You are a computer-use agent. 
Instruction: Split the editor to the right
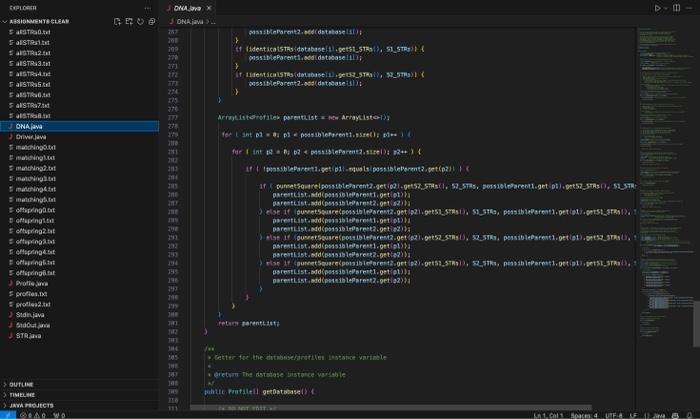(677, 8)
